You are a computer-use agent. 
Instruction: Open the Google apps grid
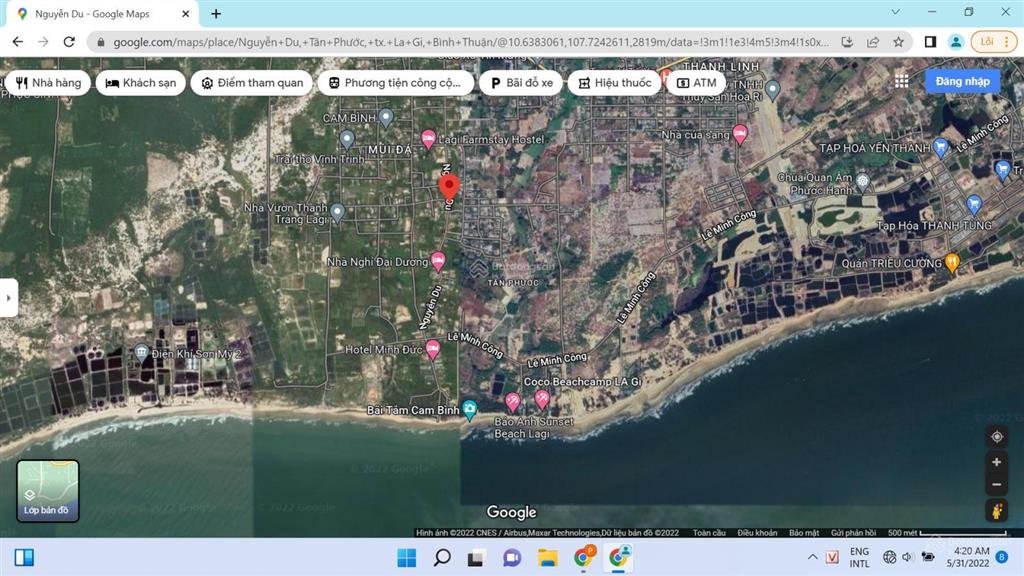coord(902,81)
